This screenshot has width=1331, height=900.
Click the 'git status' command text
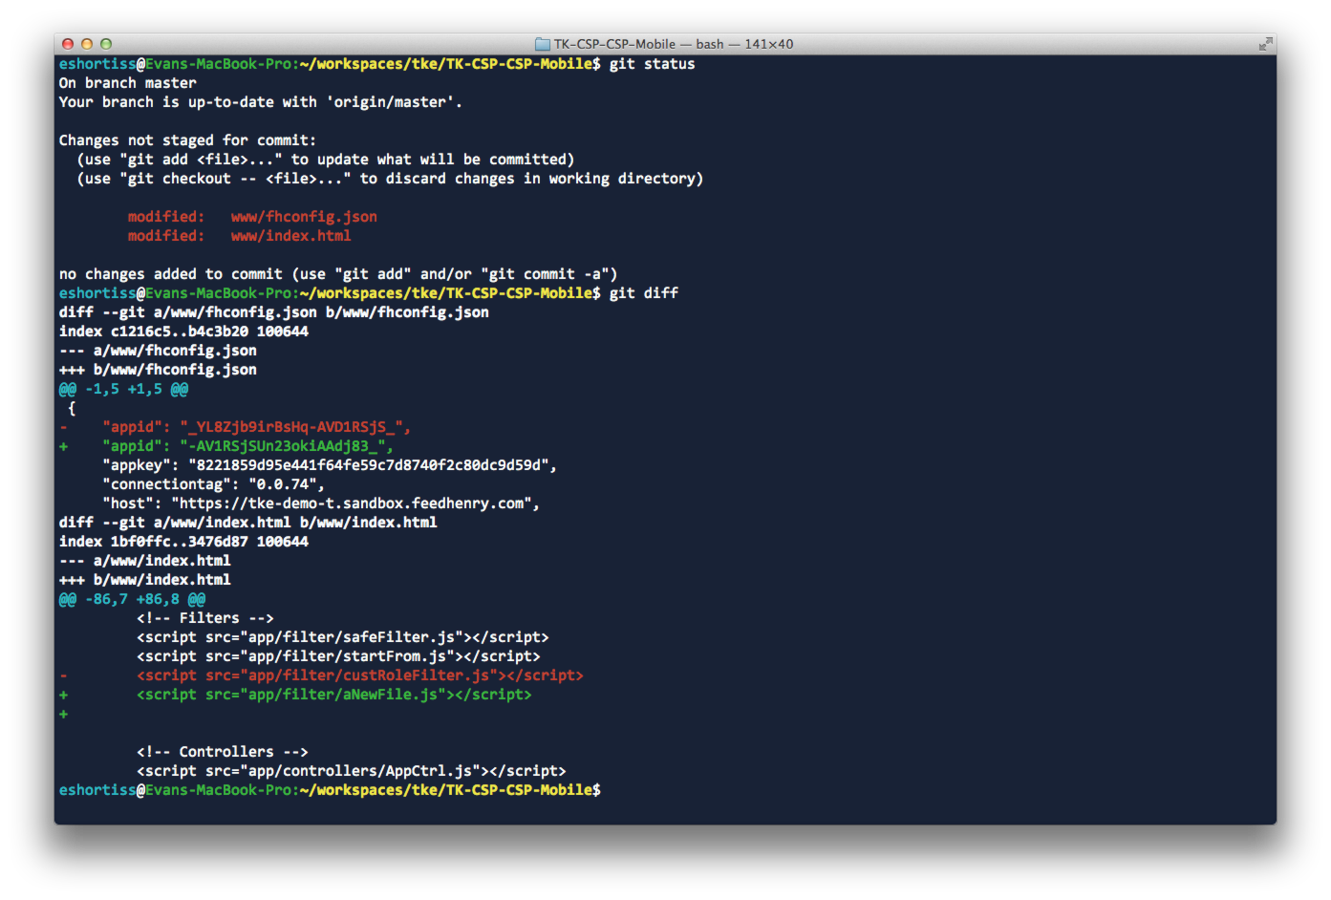pyautogui.click(x=652, y=64)
